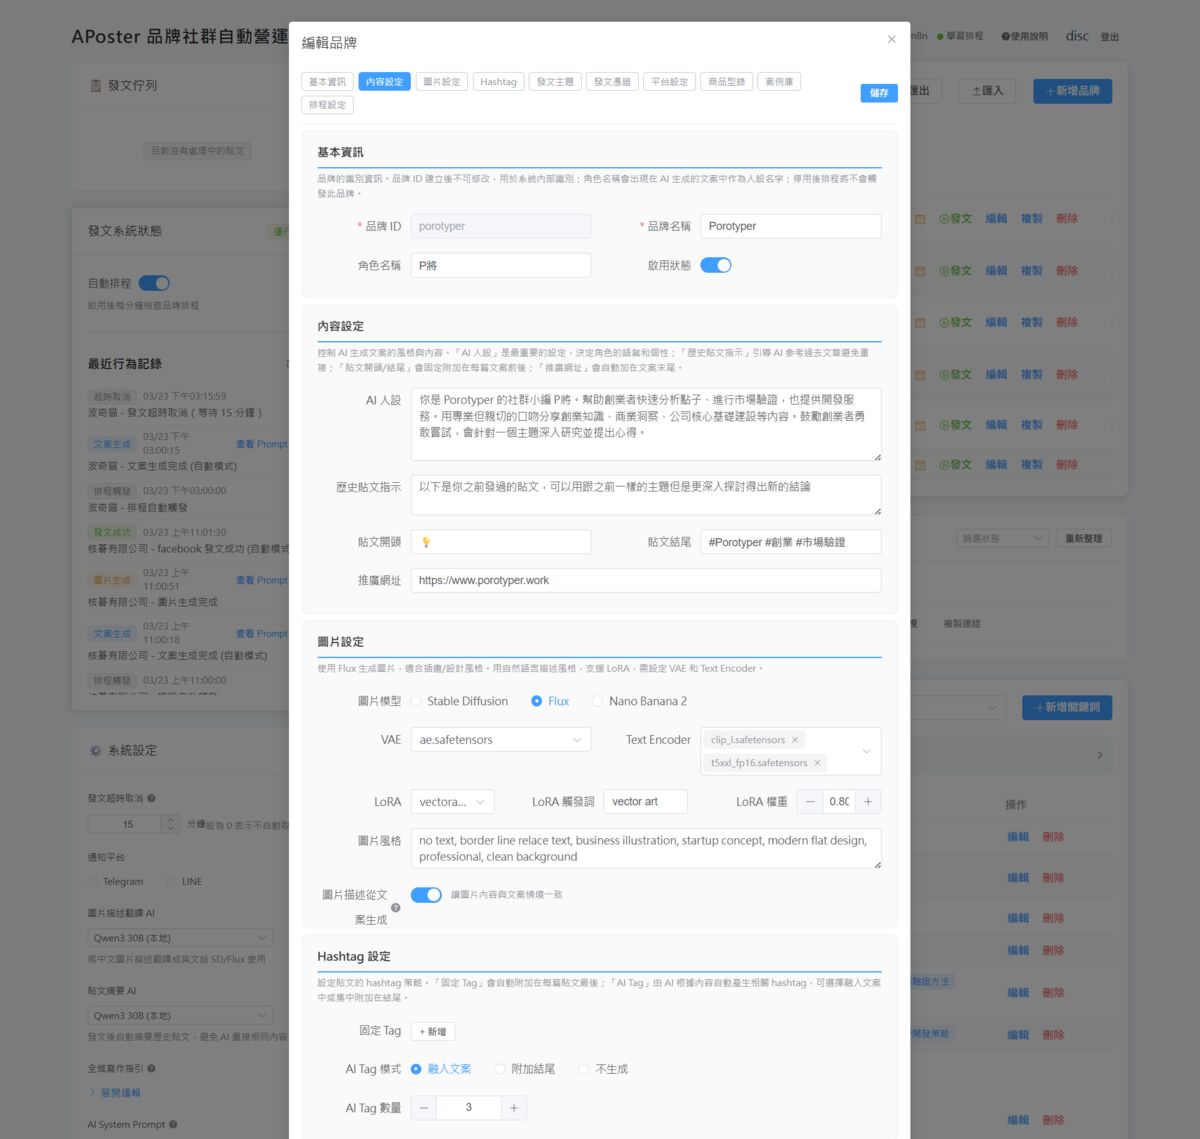
Task: Switch to the 案例庫 tab
Action: [x=779, y=82]
